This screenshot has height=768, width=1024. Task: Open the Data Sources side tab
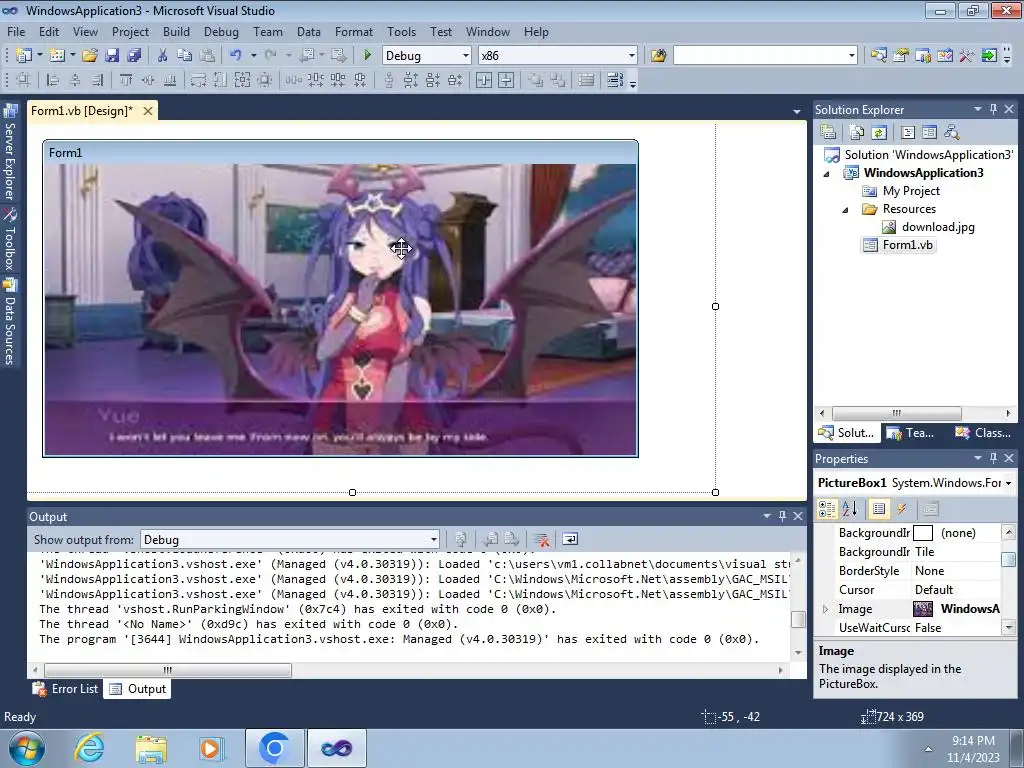[x=10, y=322]
